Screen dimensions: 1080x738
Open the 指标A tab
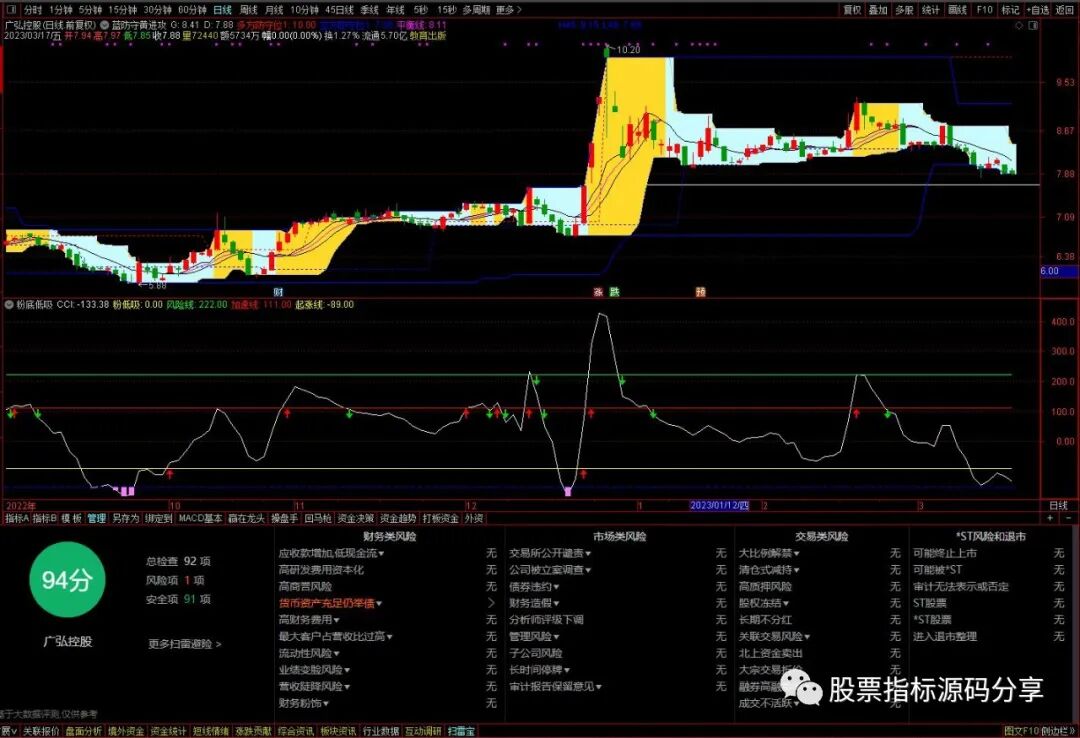point(17,518)
